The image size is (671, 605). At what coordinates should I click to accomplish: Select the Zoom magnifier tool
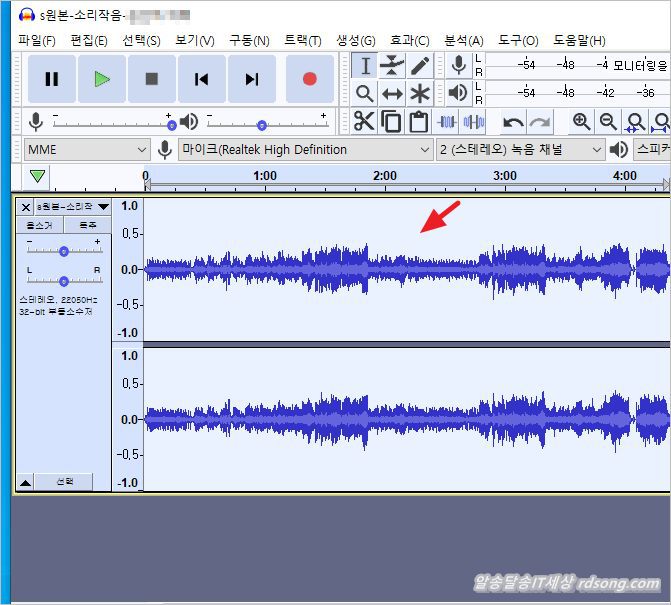point(365,93)
